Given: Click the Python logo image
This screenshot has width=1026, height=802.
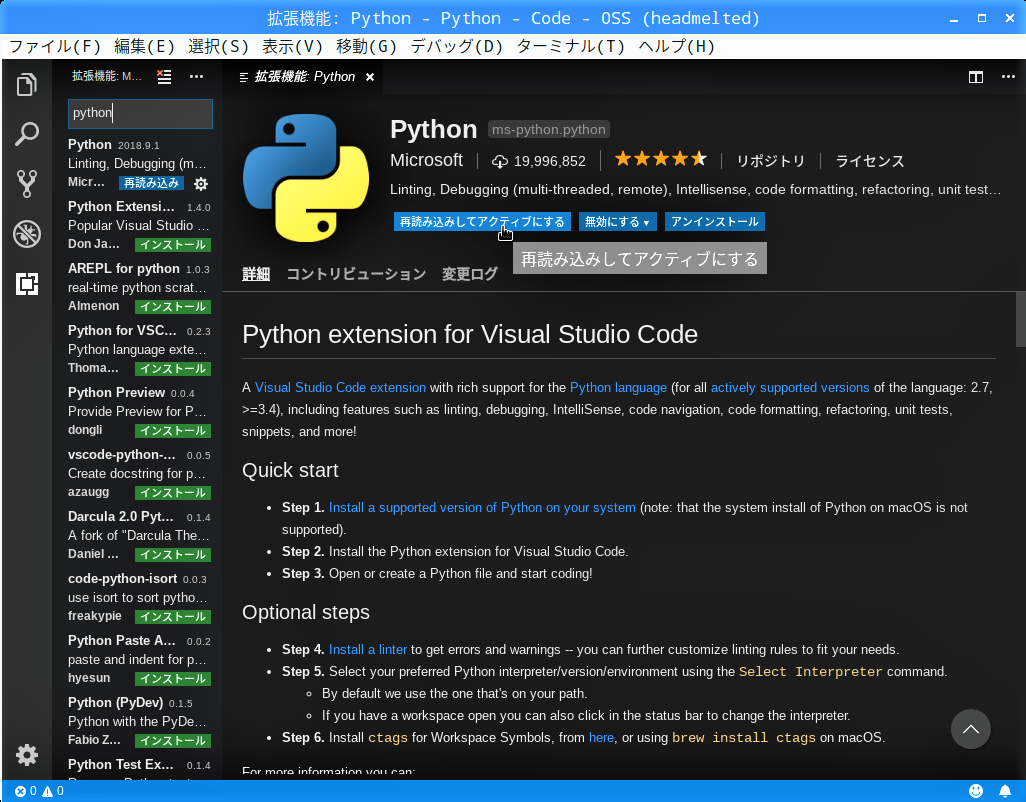Looking at the screenshot, I should (x=306, y=178).
